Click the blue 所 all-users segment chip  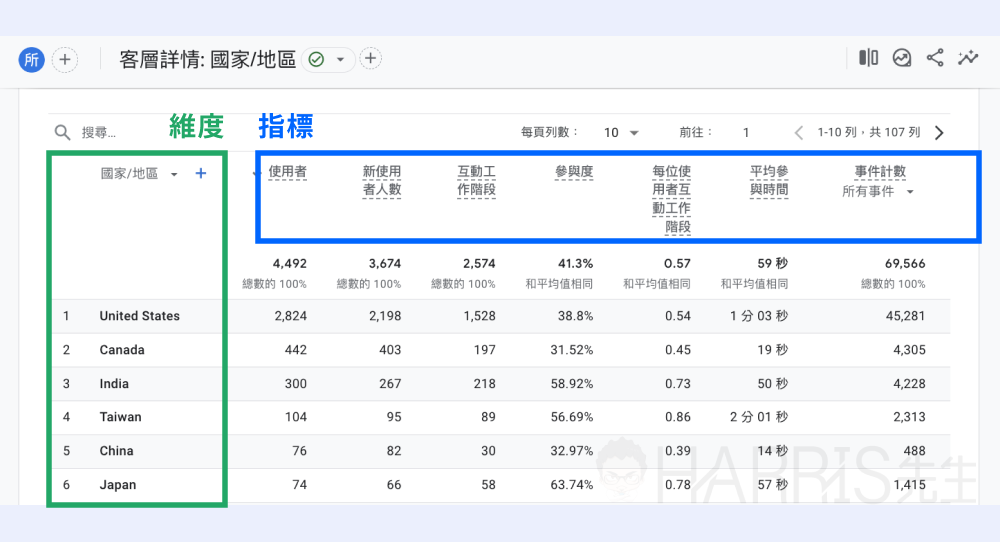pos(31,60)
